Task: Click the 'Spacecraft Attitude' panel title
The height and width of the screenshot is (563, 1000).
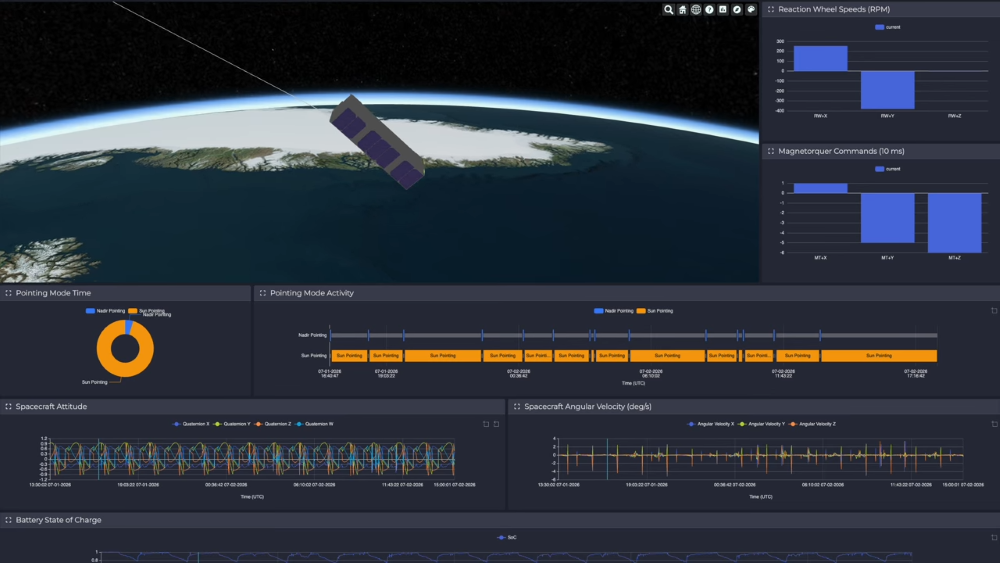Action: tap(51, 406)
